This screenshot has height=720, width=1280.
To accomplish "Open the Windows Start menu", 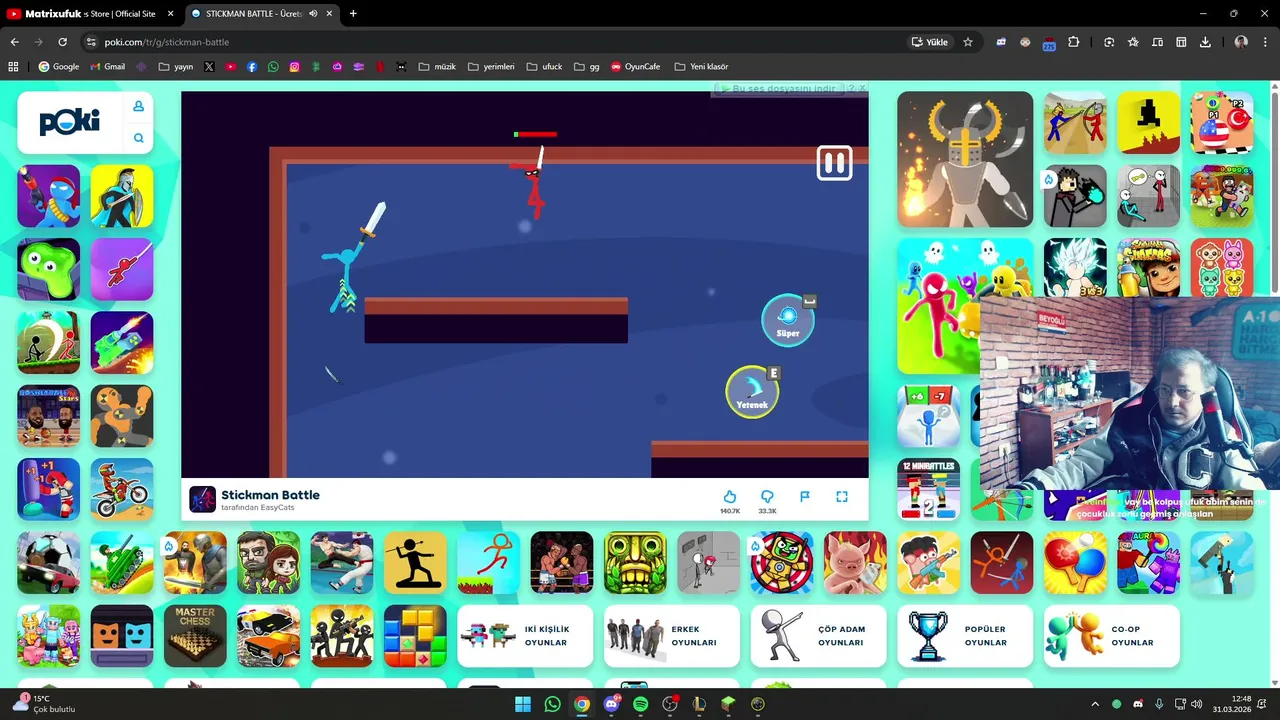I will click(x=523, y=704).
